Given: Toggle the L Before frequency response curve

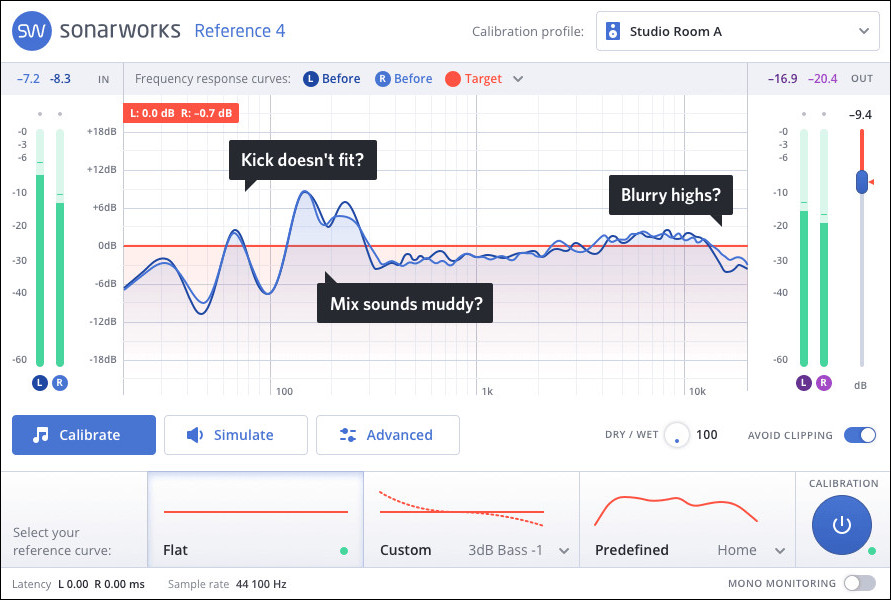Looking at the screenshot, I should point(331,78).
